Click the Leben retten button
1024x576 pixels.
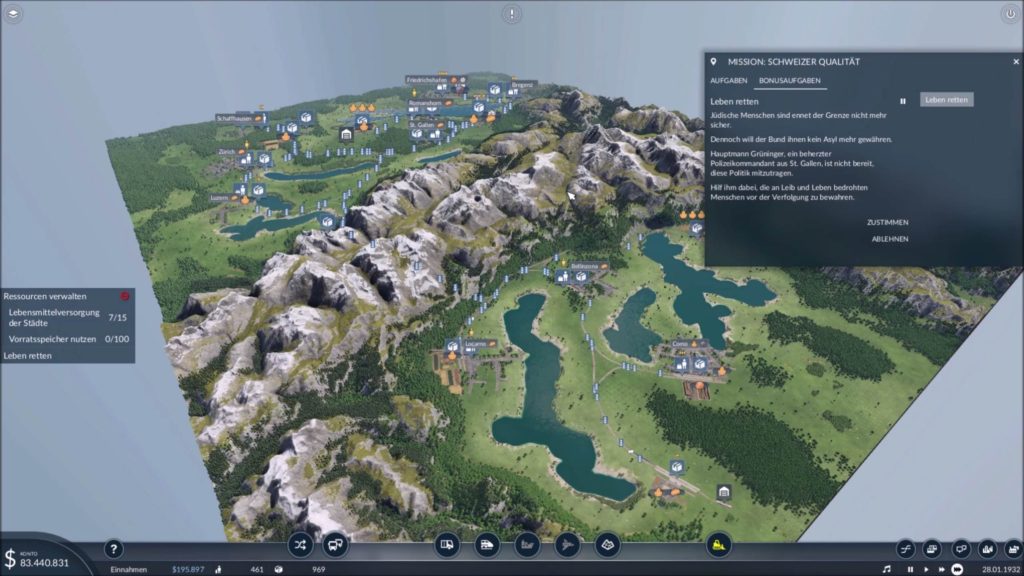(946, 100)
